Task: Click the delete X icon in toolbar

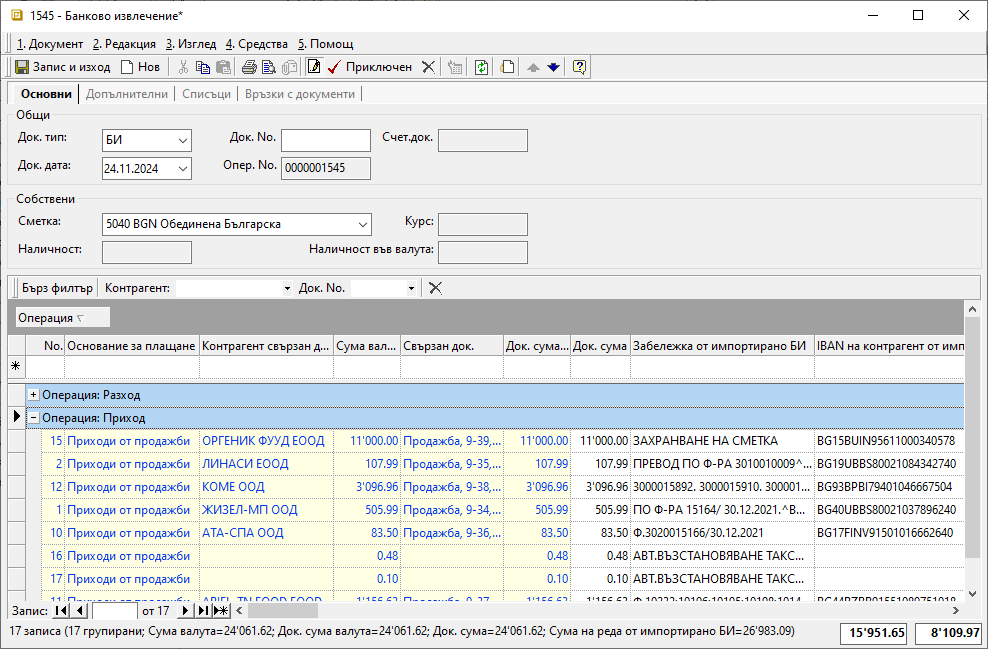Action: pyautogui.click(x=428, y=67)
